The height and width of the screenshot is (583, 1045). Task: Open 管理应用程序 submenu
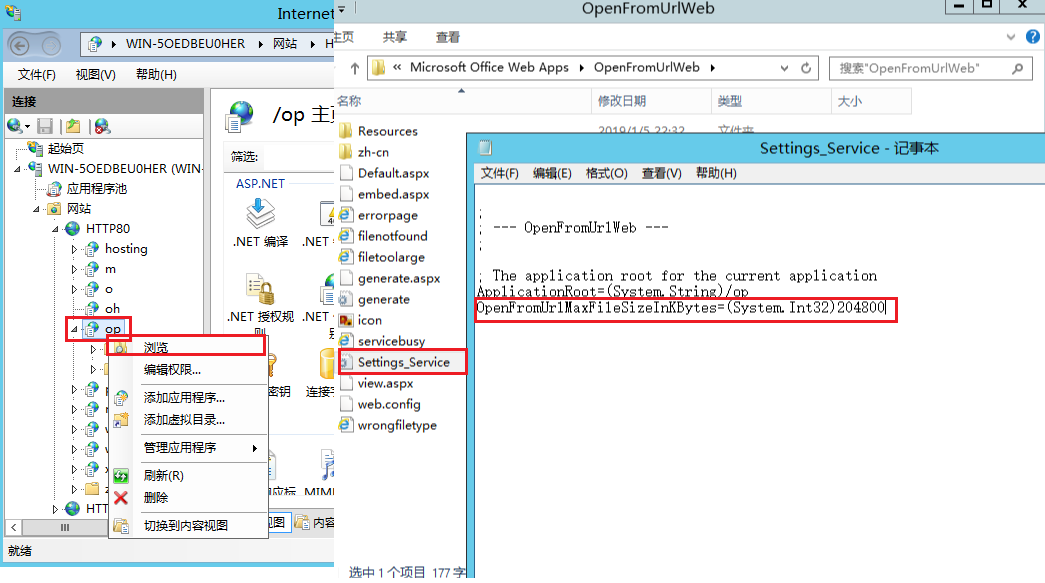coord(189,448)
